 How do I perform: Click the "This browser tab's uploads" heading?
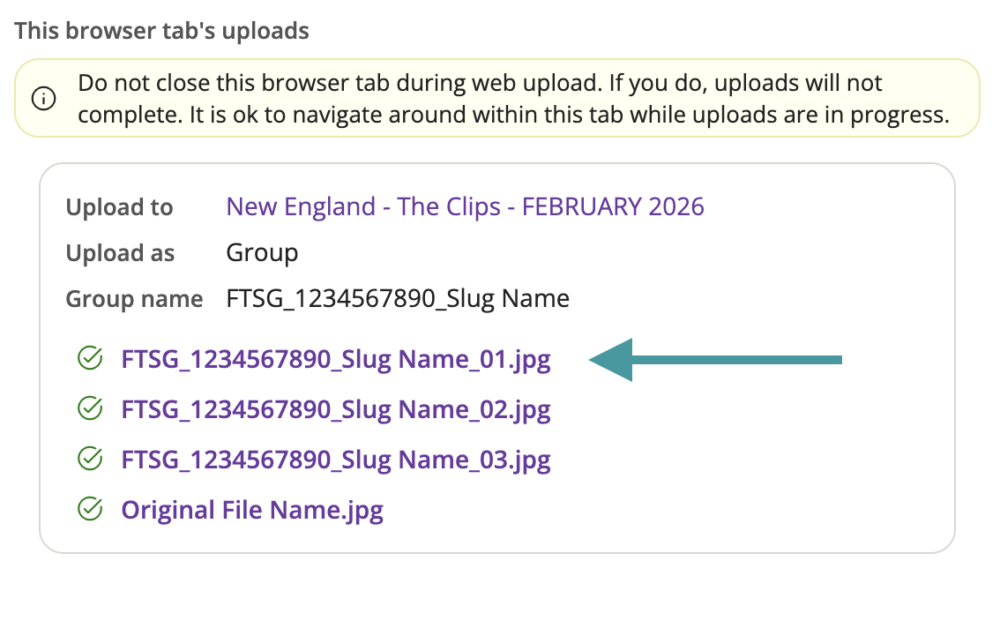point(161,31)
